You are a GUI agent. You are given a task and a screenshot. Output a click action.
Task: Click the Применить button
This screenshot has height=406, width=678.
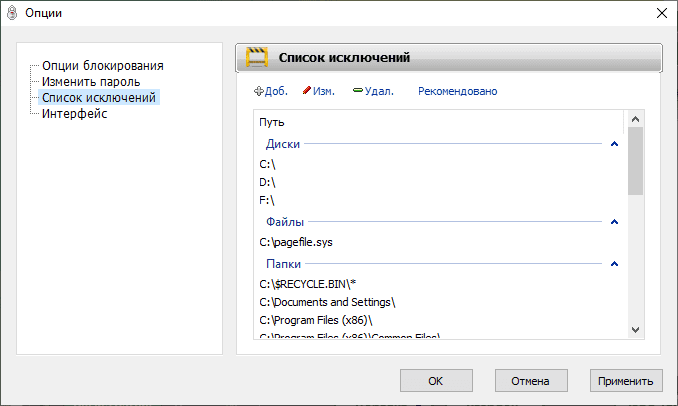[x=625, y=381]
